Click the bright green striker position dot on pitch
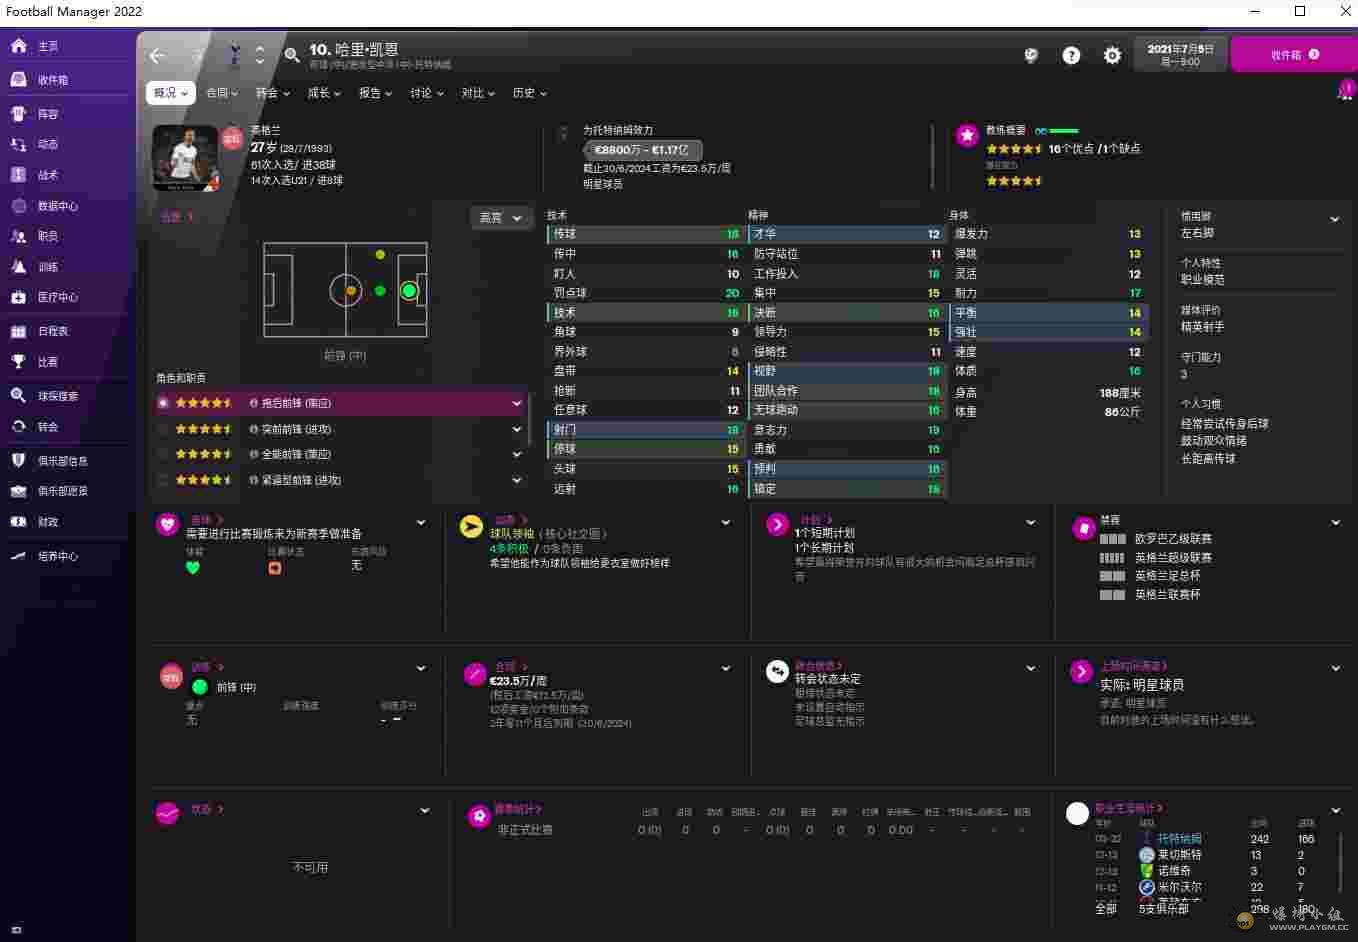The image size is (1358, 942). (x=409, y=291)
